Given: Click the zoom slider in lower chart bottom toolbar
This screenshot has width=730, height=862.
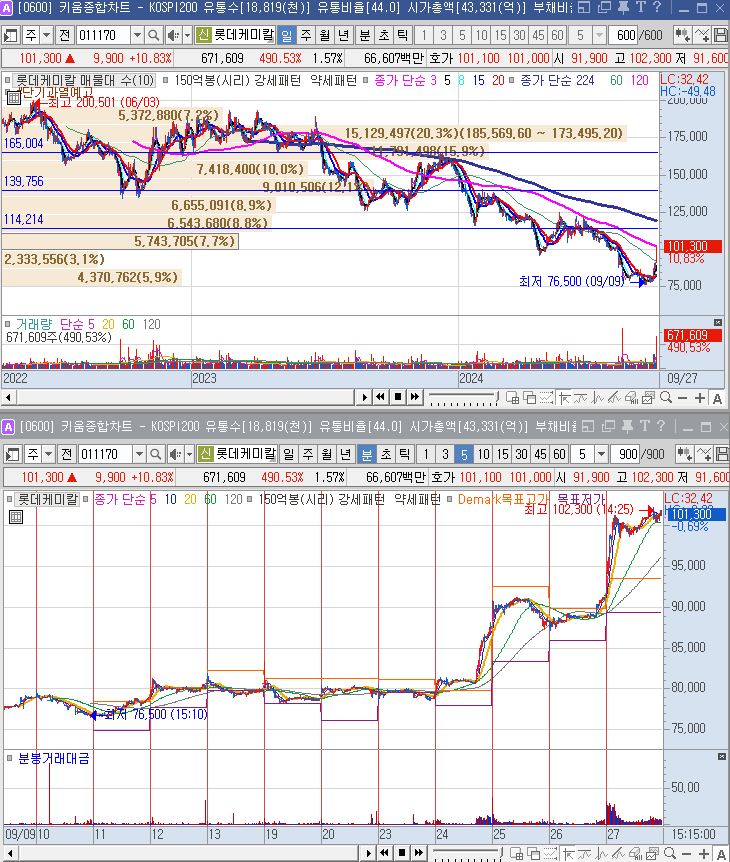Looking at the screenshot, I should tap(467, 853).
